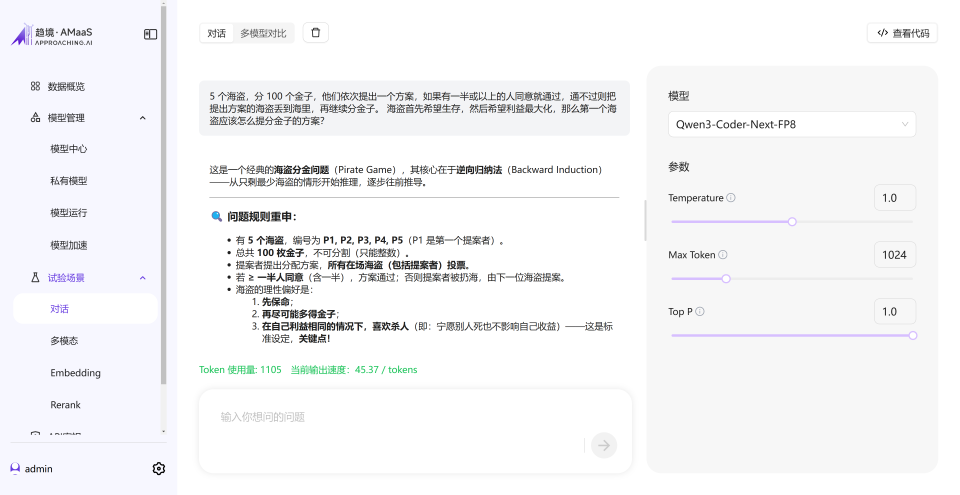Screen dimensions: 960x495
Task: Click the send arrow button
Action: [603, 445]
